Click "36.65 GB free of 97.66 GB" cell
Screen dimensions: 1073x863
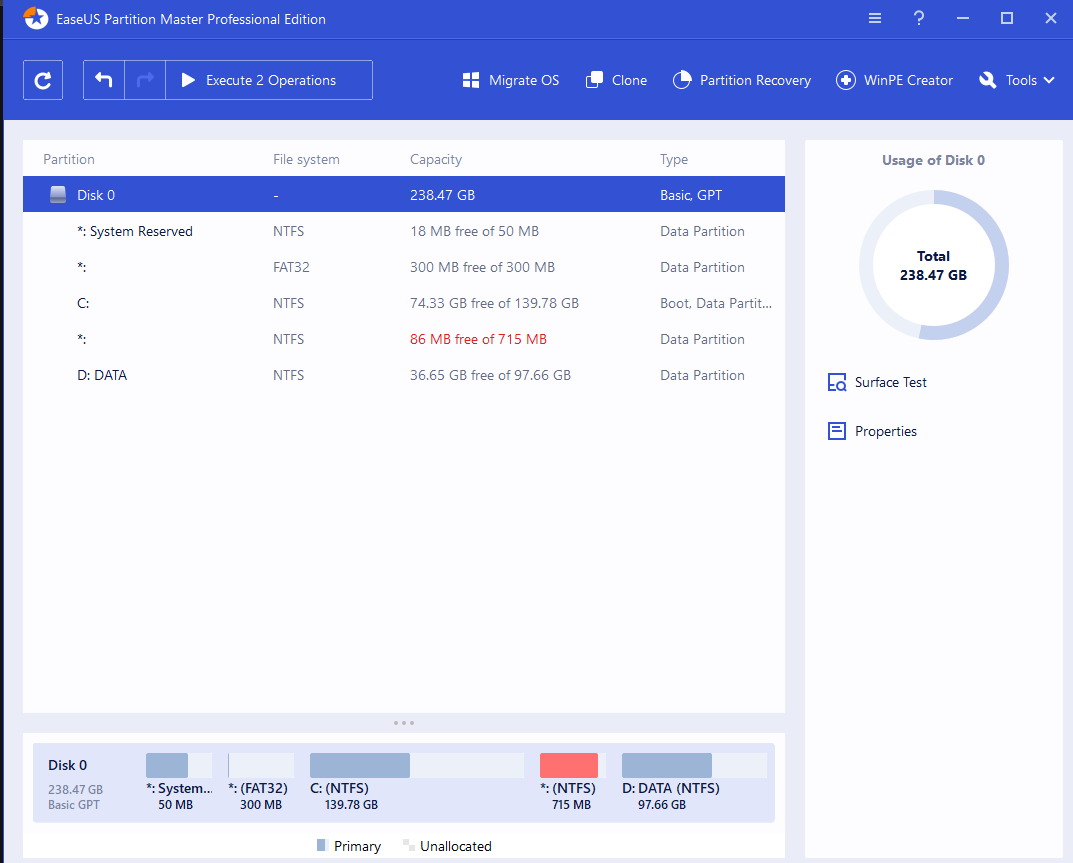point(490,375)
